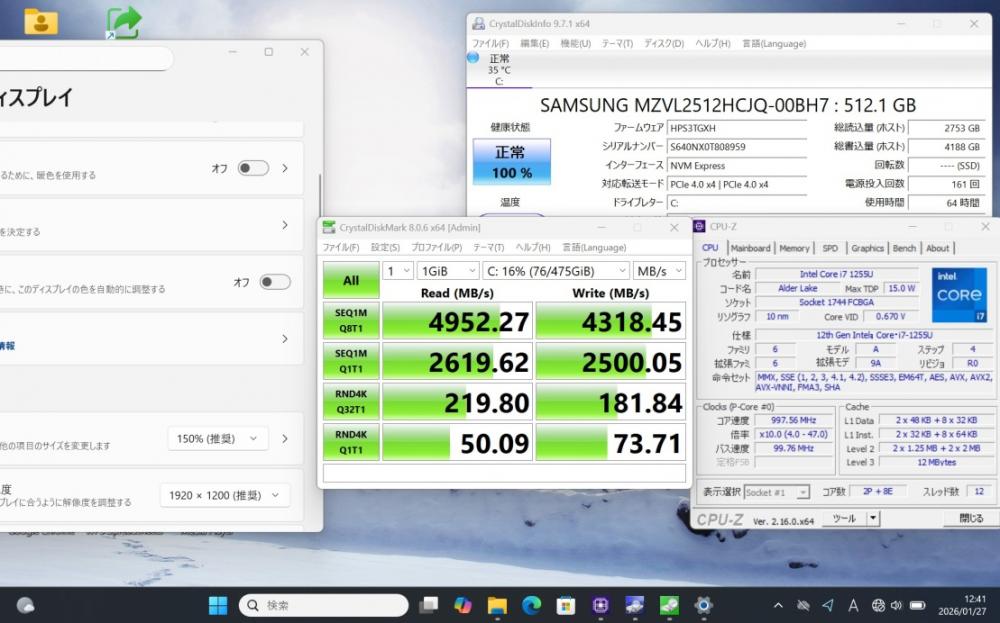Screen dimensions: 1000x623
Task: Open the 1920 × 1200 resolution dropdown
Action: pyautogui.click(x=225, y=495)
